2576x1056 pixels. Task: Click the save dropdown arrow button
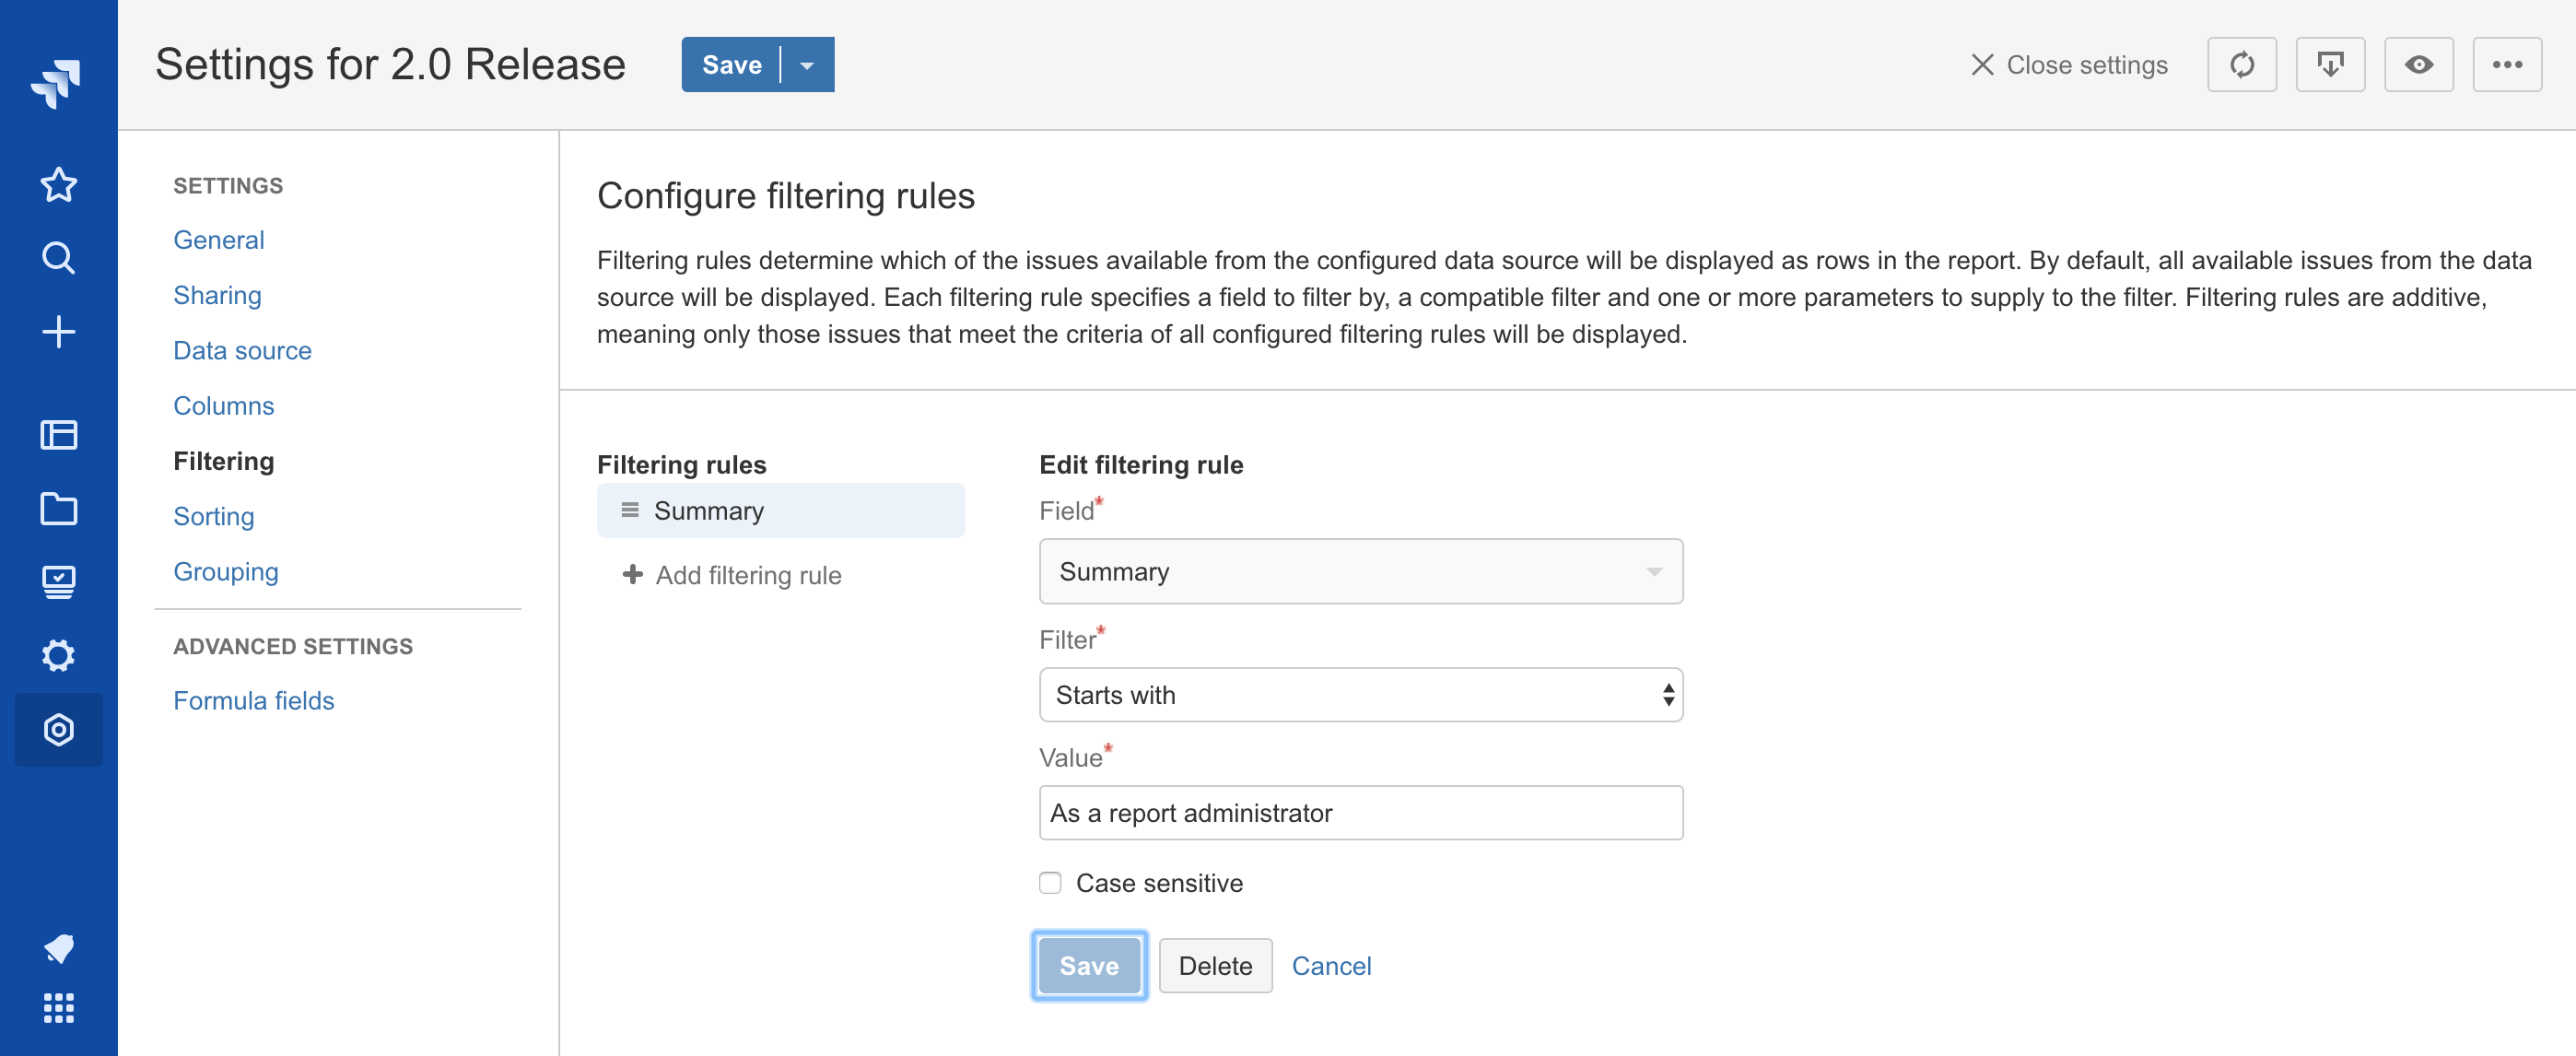pos(807,65)
